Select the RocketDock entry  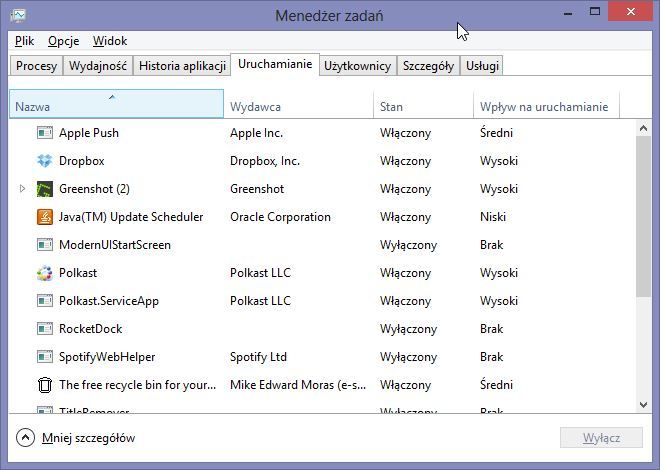pyautogui.click(x=90, y=329)
